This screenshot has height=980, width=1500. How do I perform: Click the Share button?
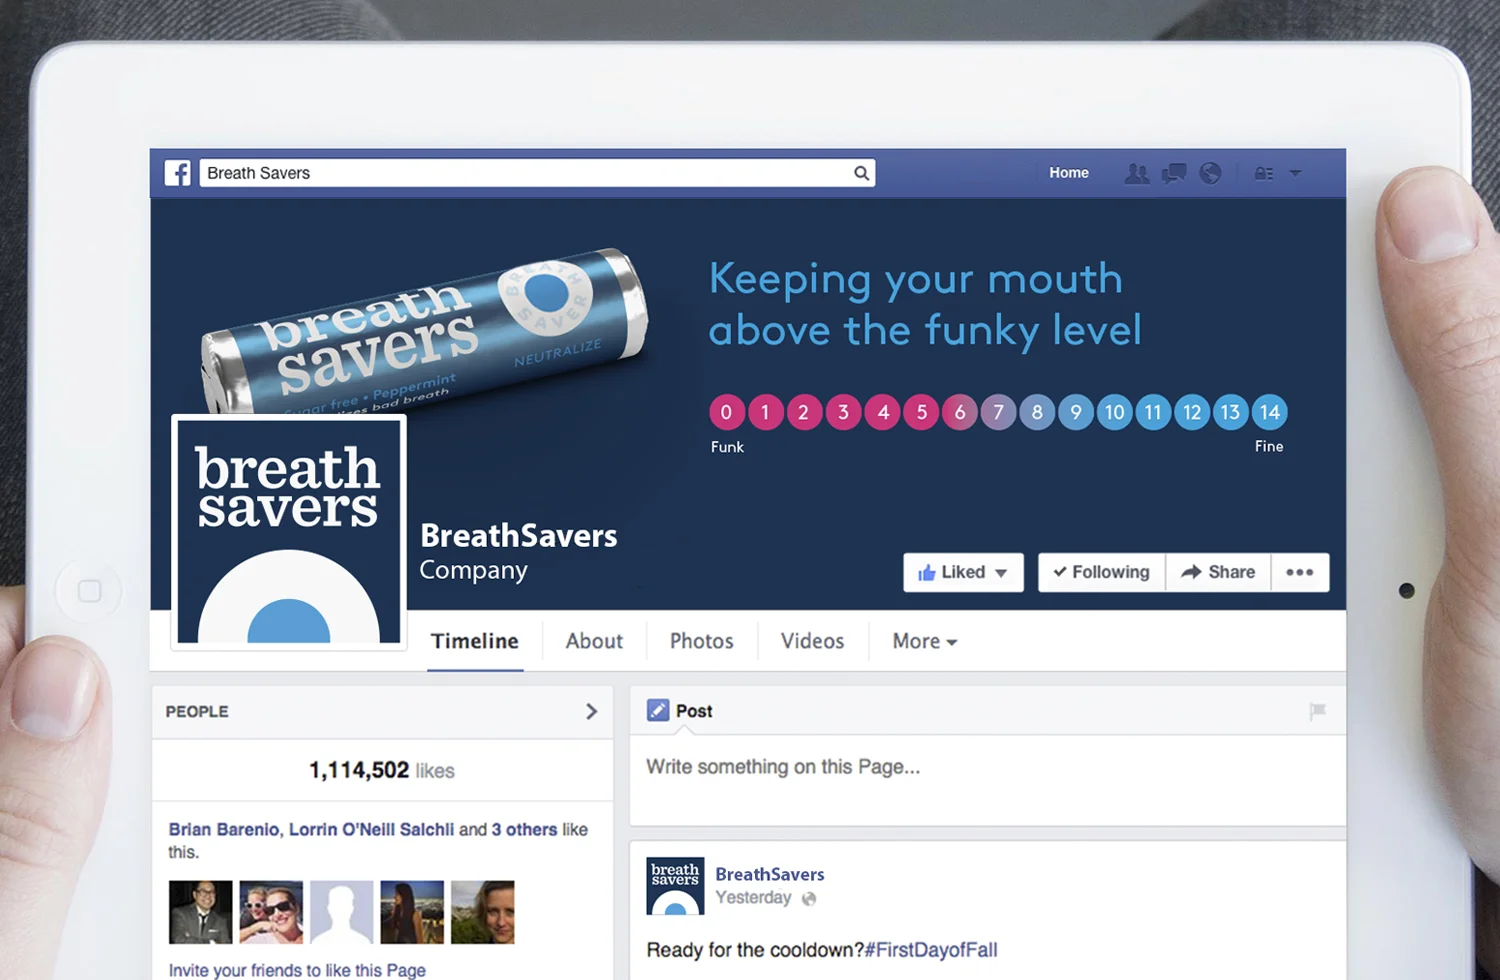pos(1218,572)
